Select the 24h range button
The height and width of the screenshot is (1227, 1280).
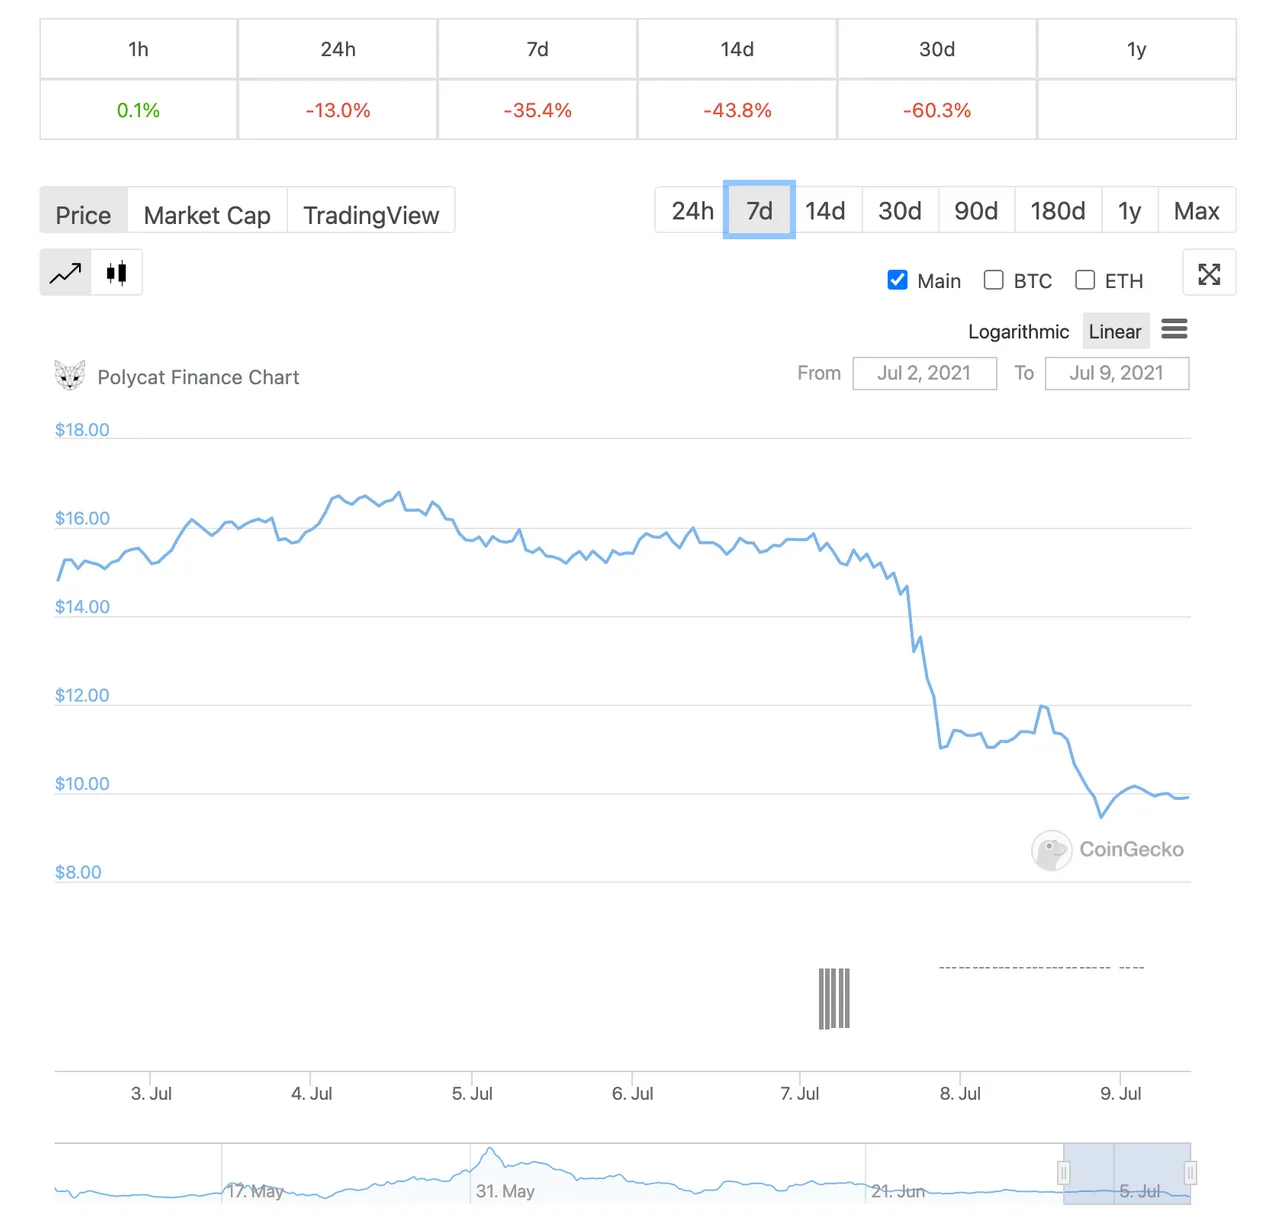coord(692,211)
